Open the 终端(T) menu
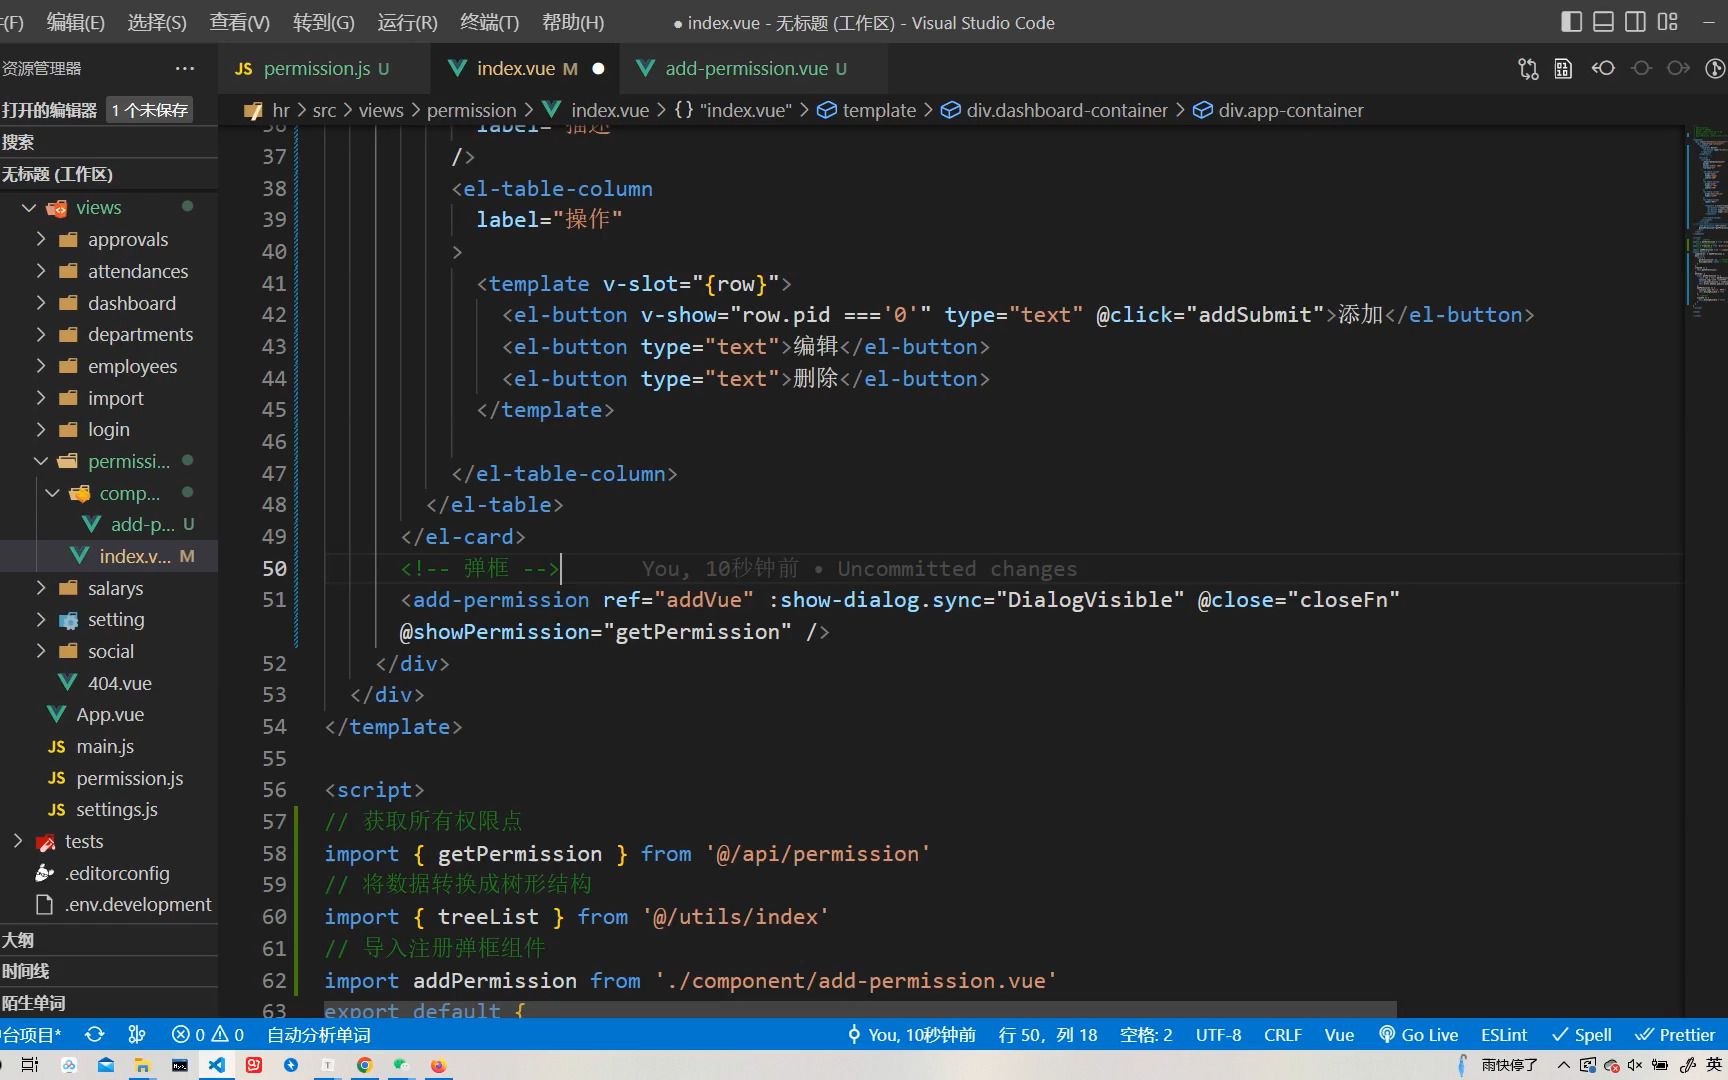1728x1080 pixels. pos(489,22)
